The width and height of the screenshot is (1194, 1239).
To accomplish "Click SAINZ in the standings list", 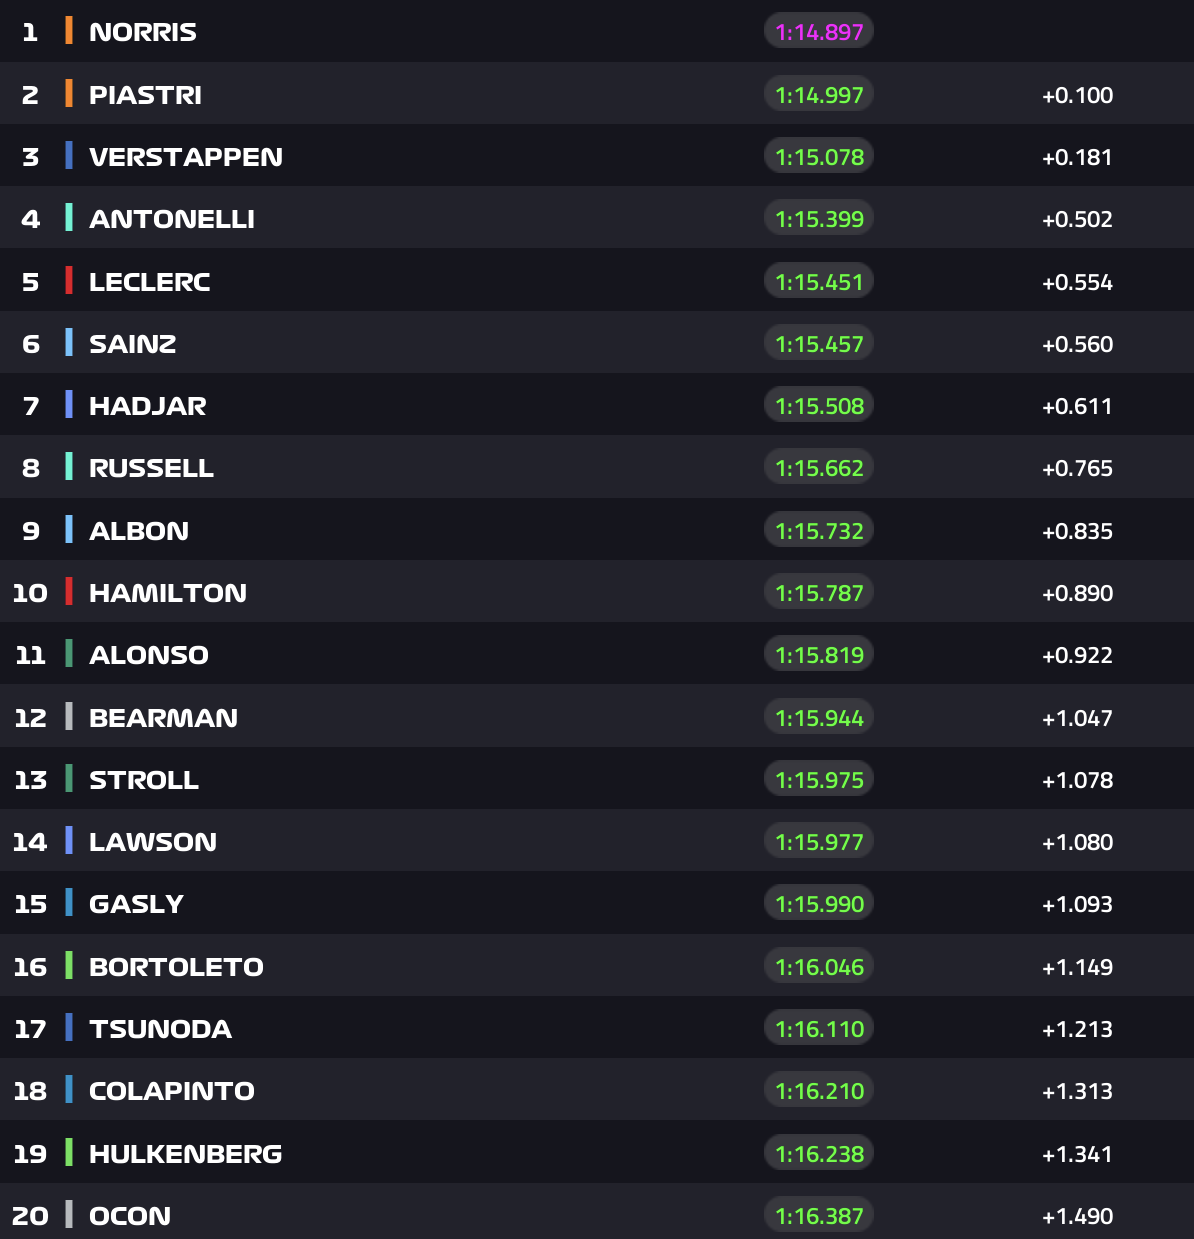I will (x=132, y=344).
